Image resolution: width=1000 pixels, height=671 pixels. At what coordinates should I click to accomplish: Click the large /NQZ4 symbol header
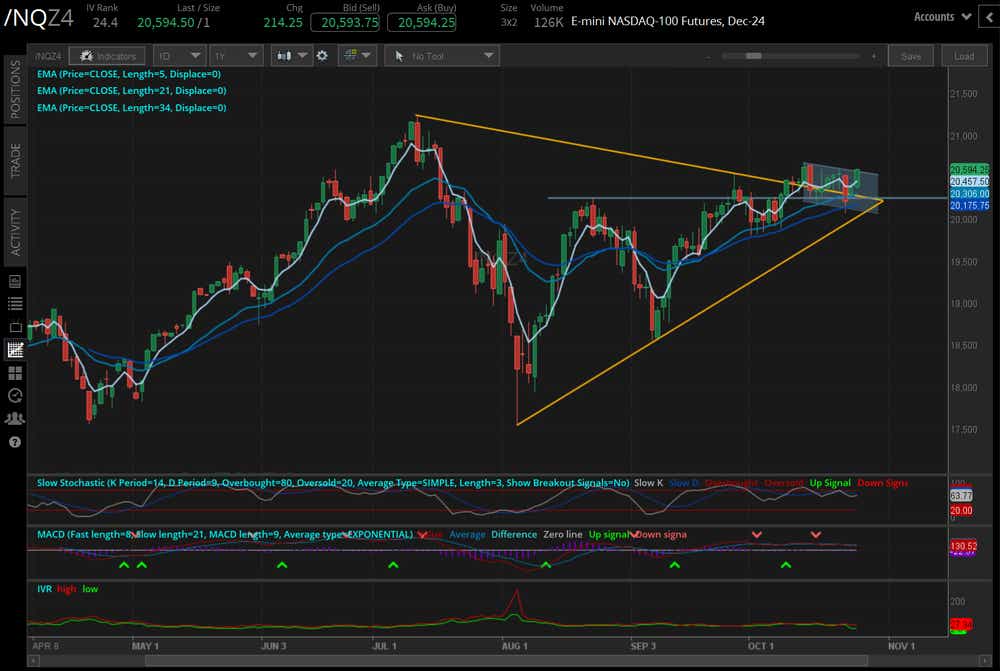click(x=38, y=18)
